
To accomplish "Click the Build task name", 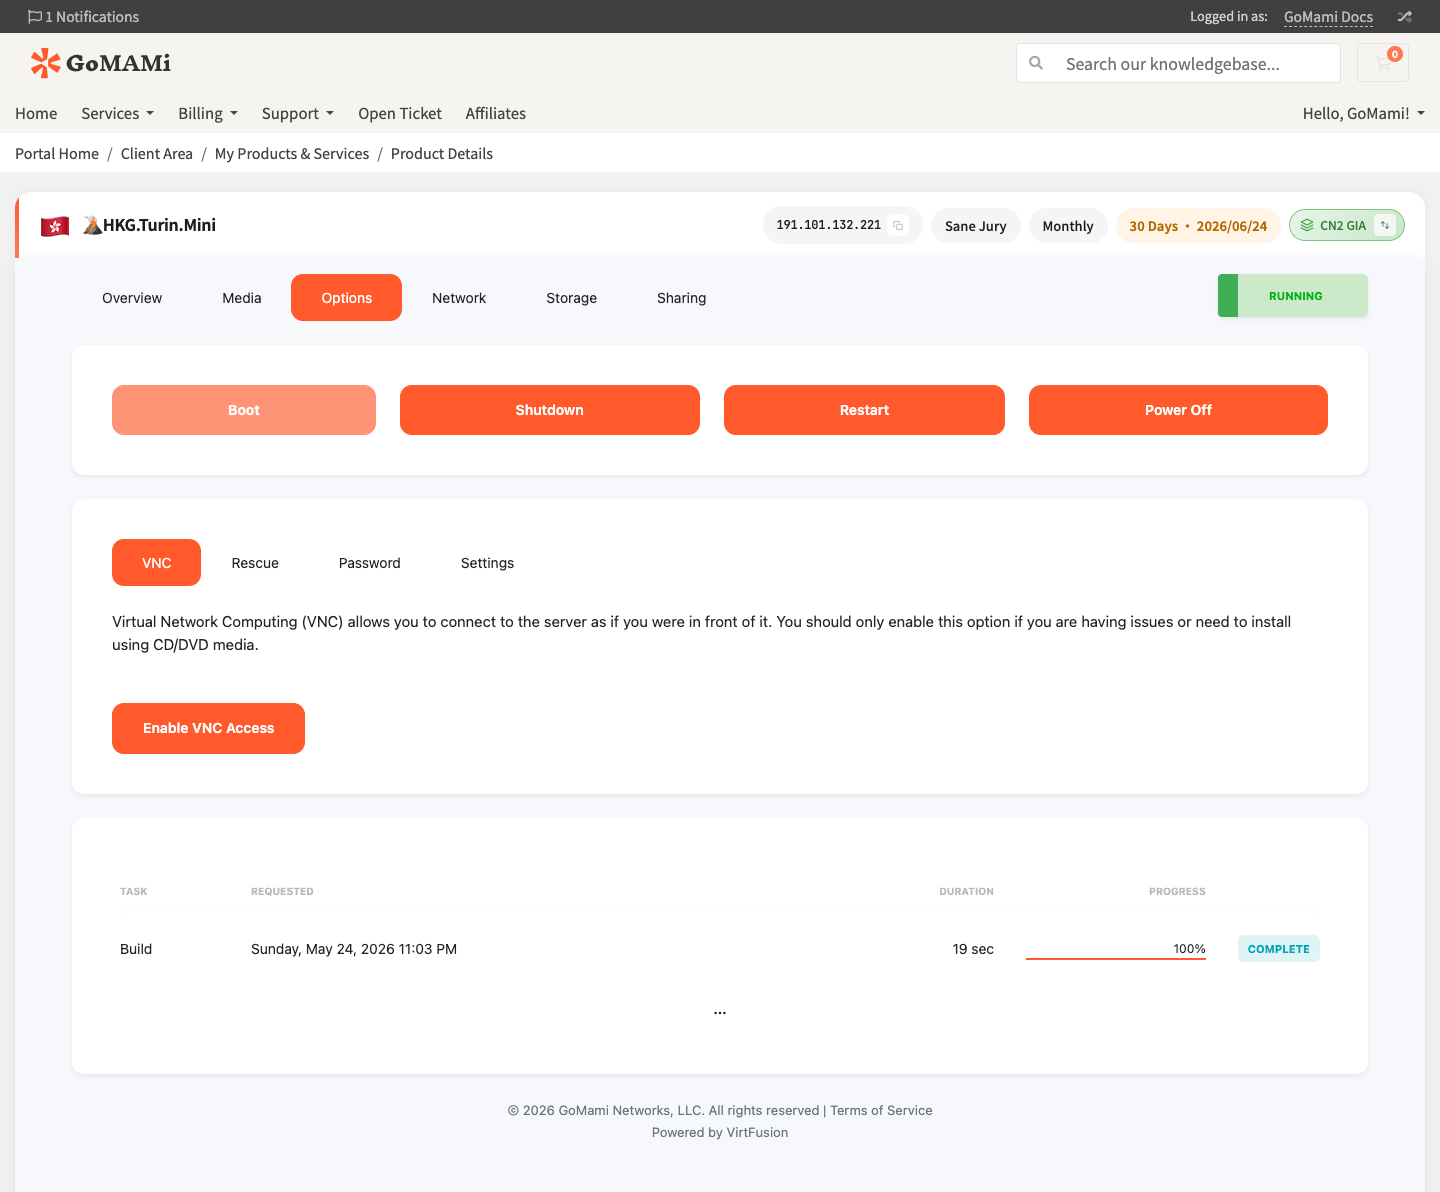I will (136, 949).
